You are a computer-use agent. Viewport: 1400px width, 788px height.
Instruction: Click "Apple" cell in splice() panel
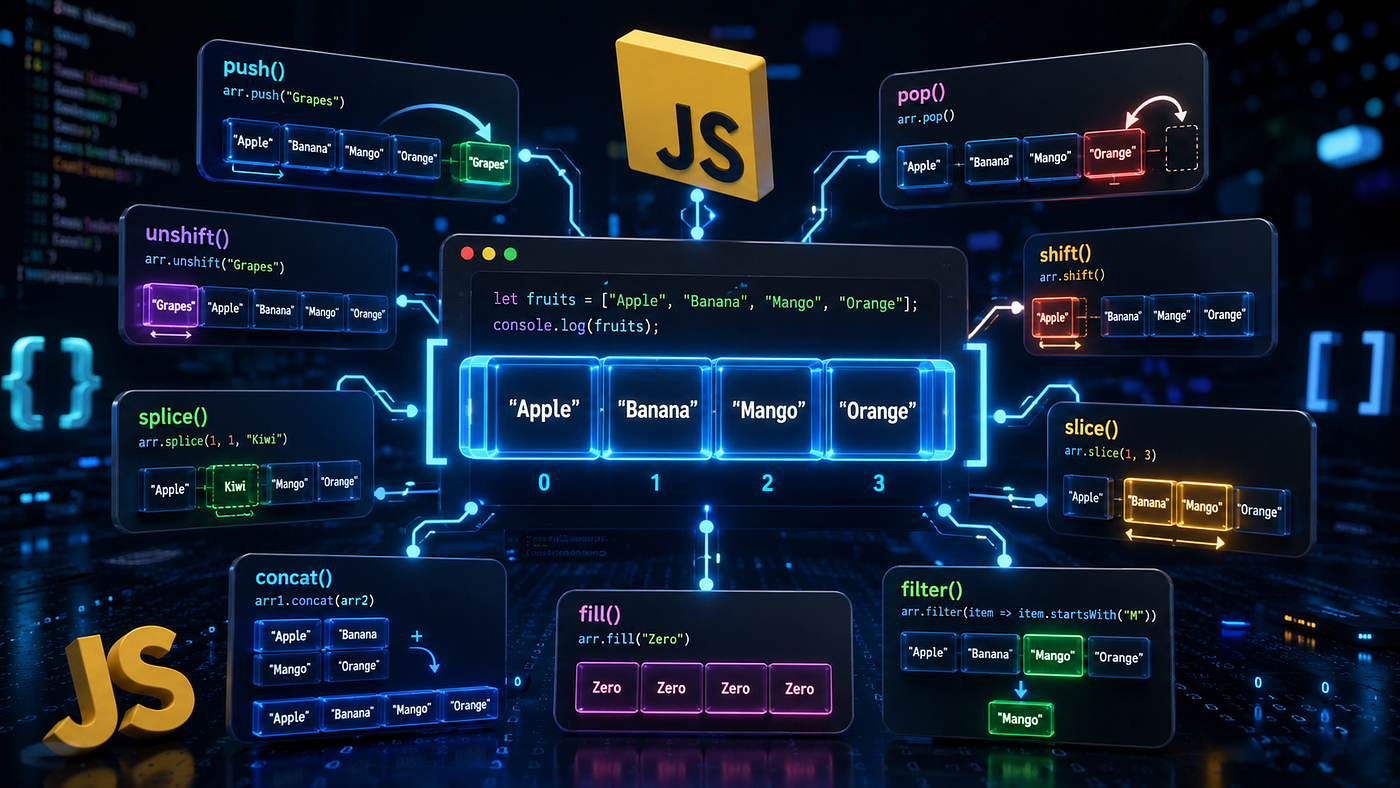170,490
